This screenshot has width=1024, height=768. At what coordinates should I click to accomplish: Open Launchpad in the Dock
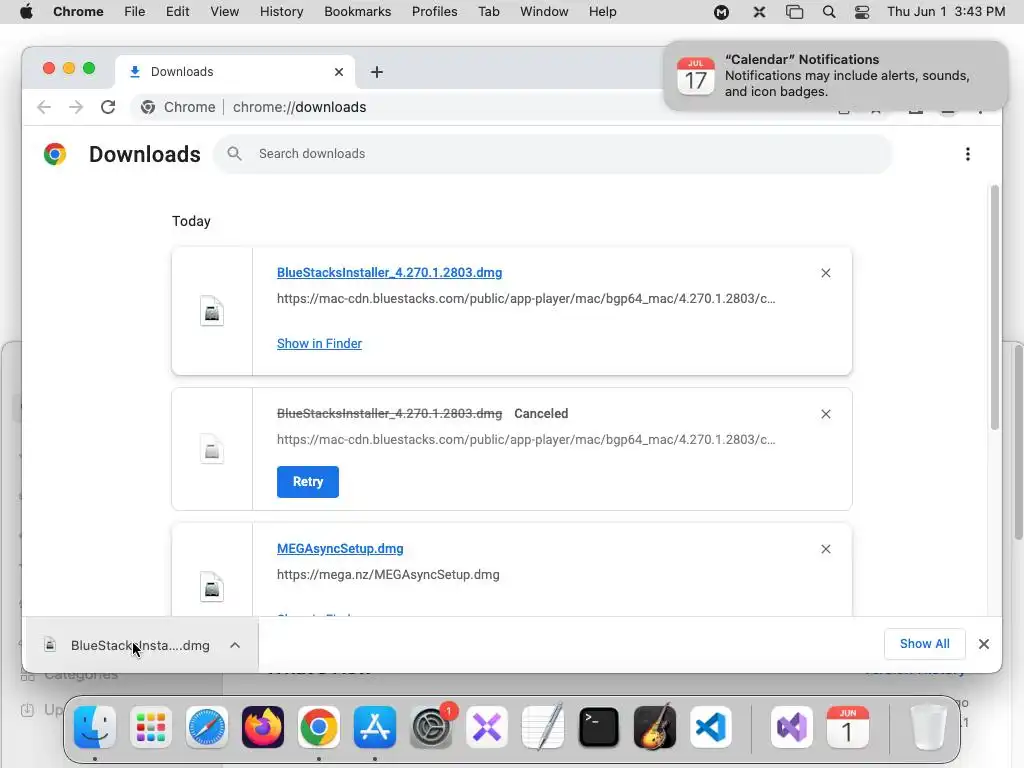(151, 727)
